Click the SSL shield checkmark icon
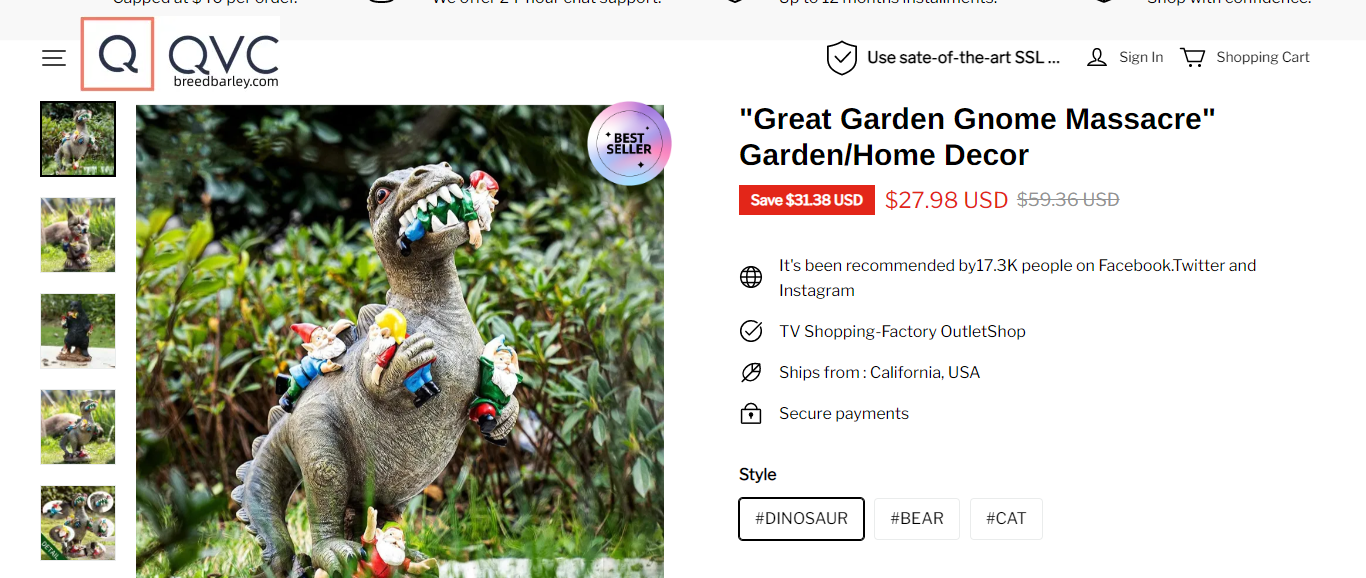 click(842, 58)
